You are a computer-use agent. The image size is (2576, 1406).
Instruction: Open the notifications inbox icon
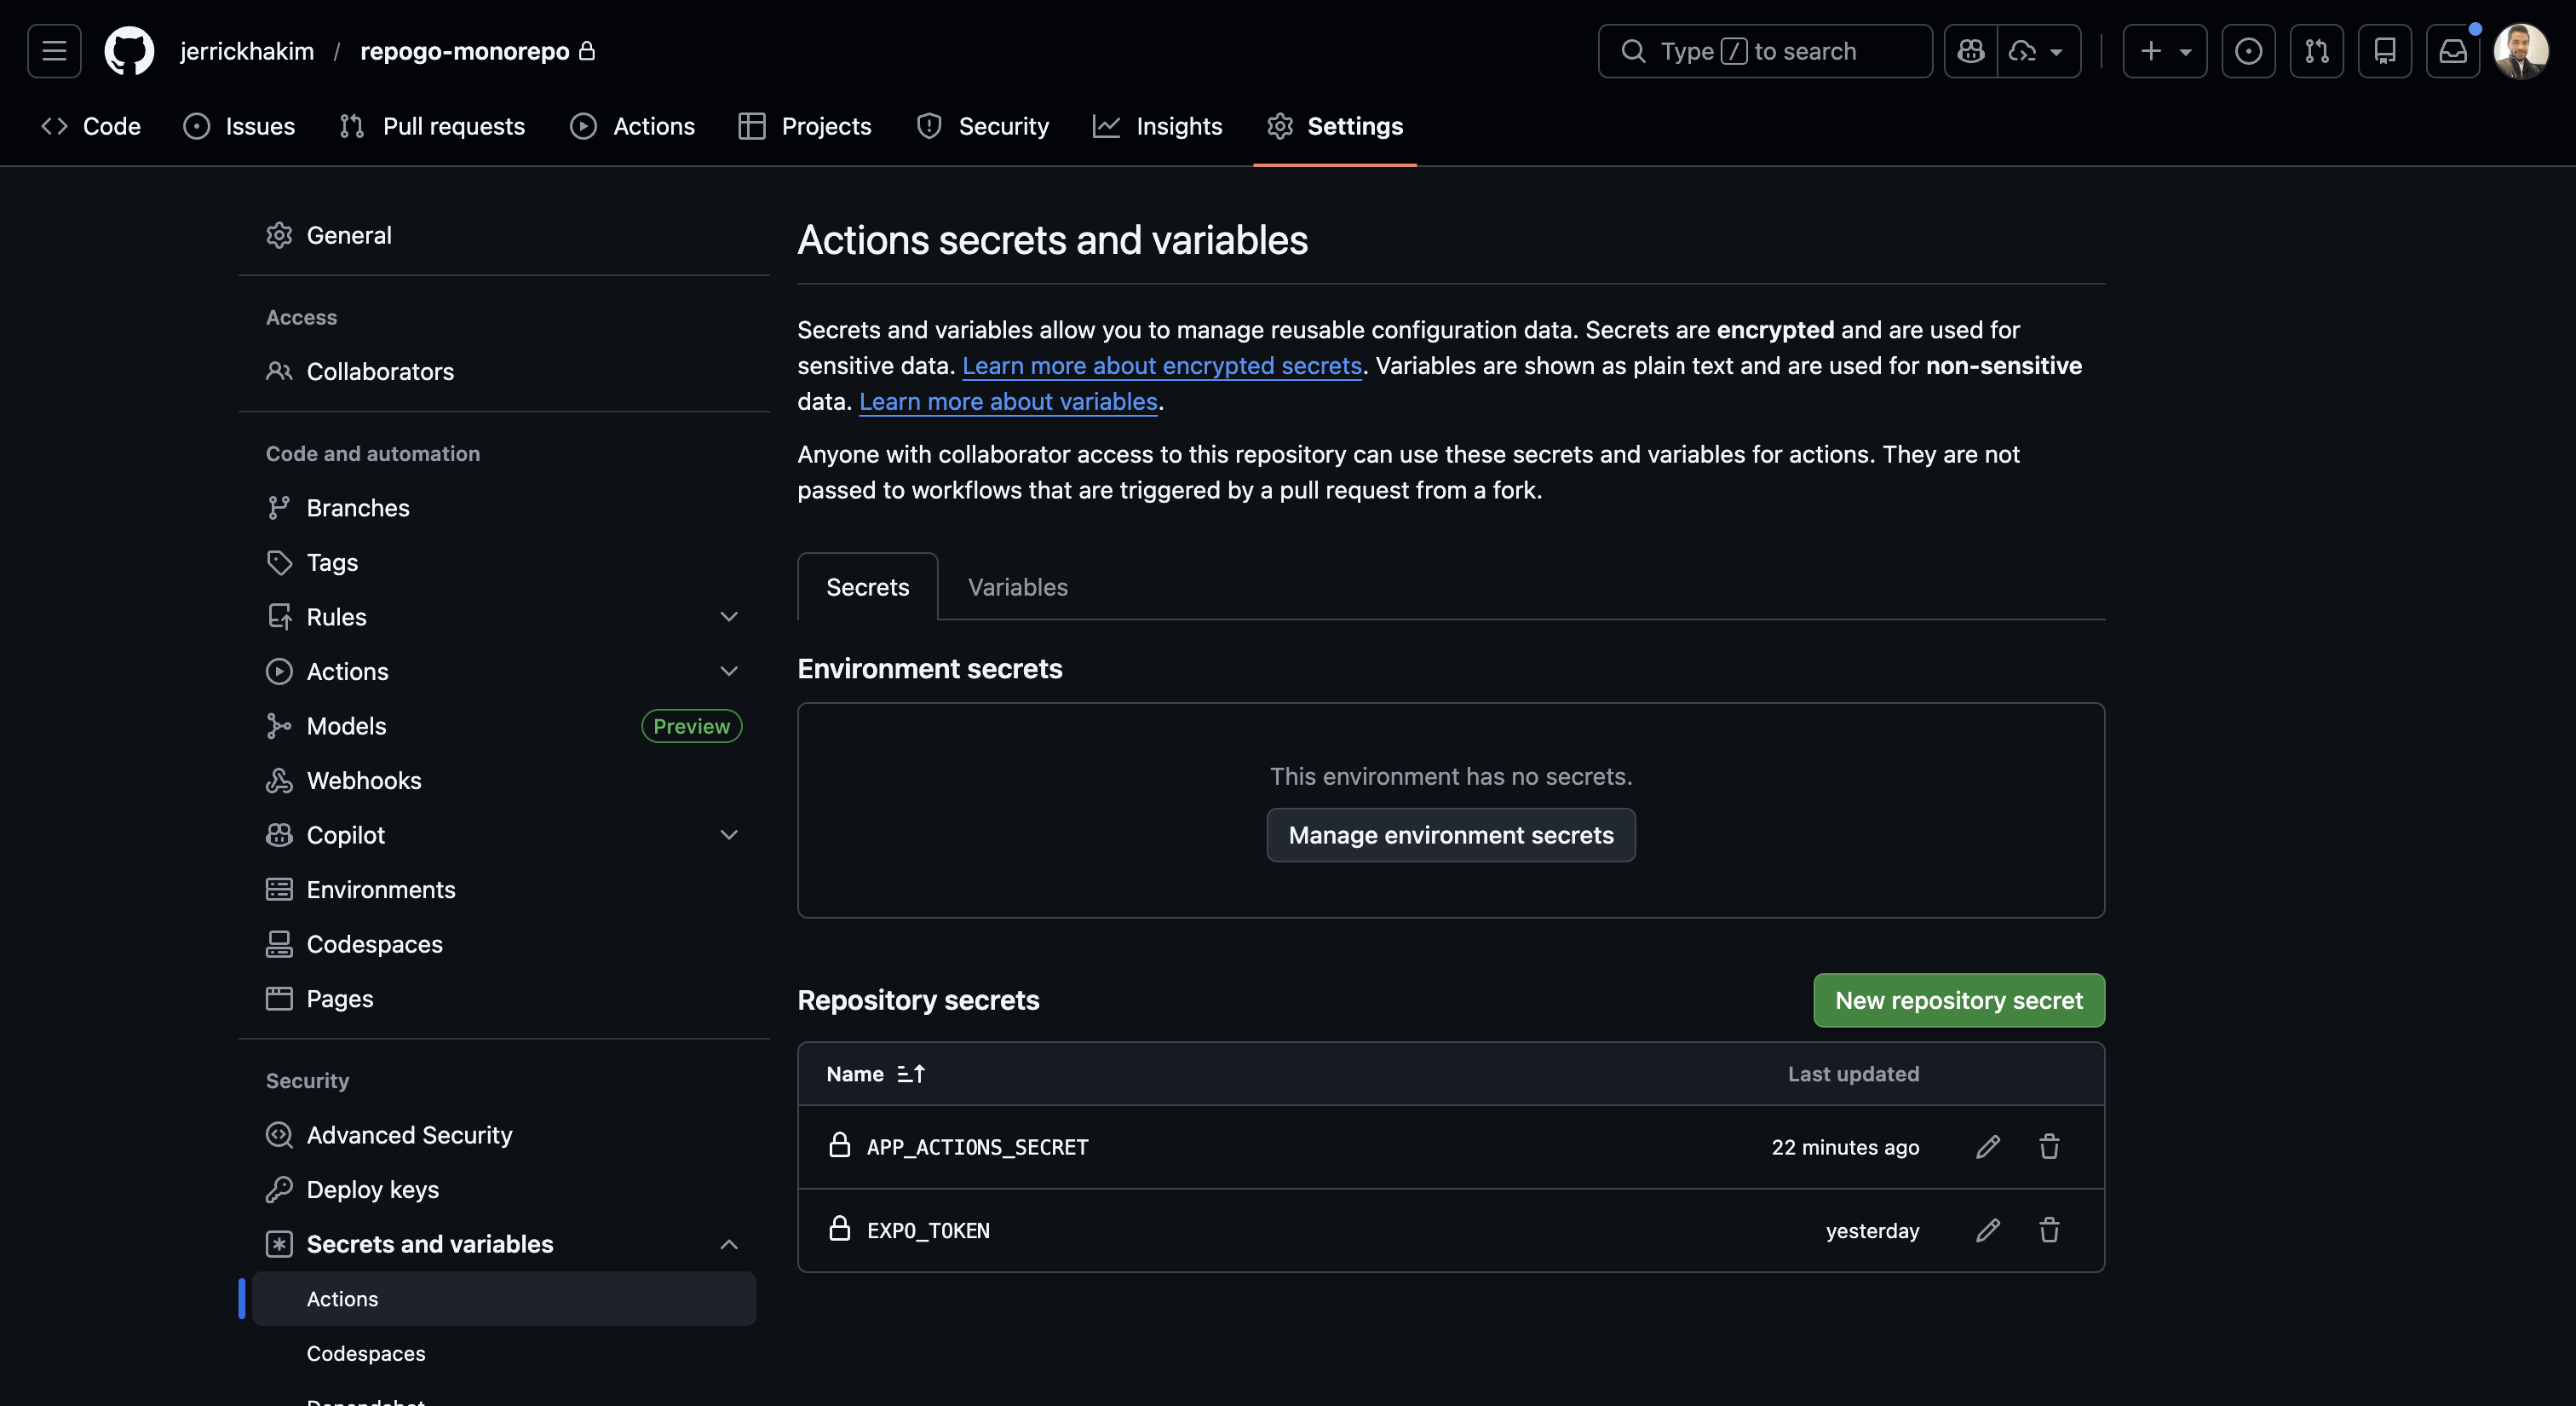pyautogui.click(x=2452, y=51)
